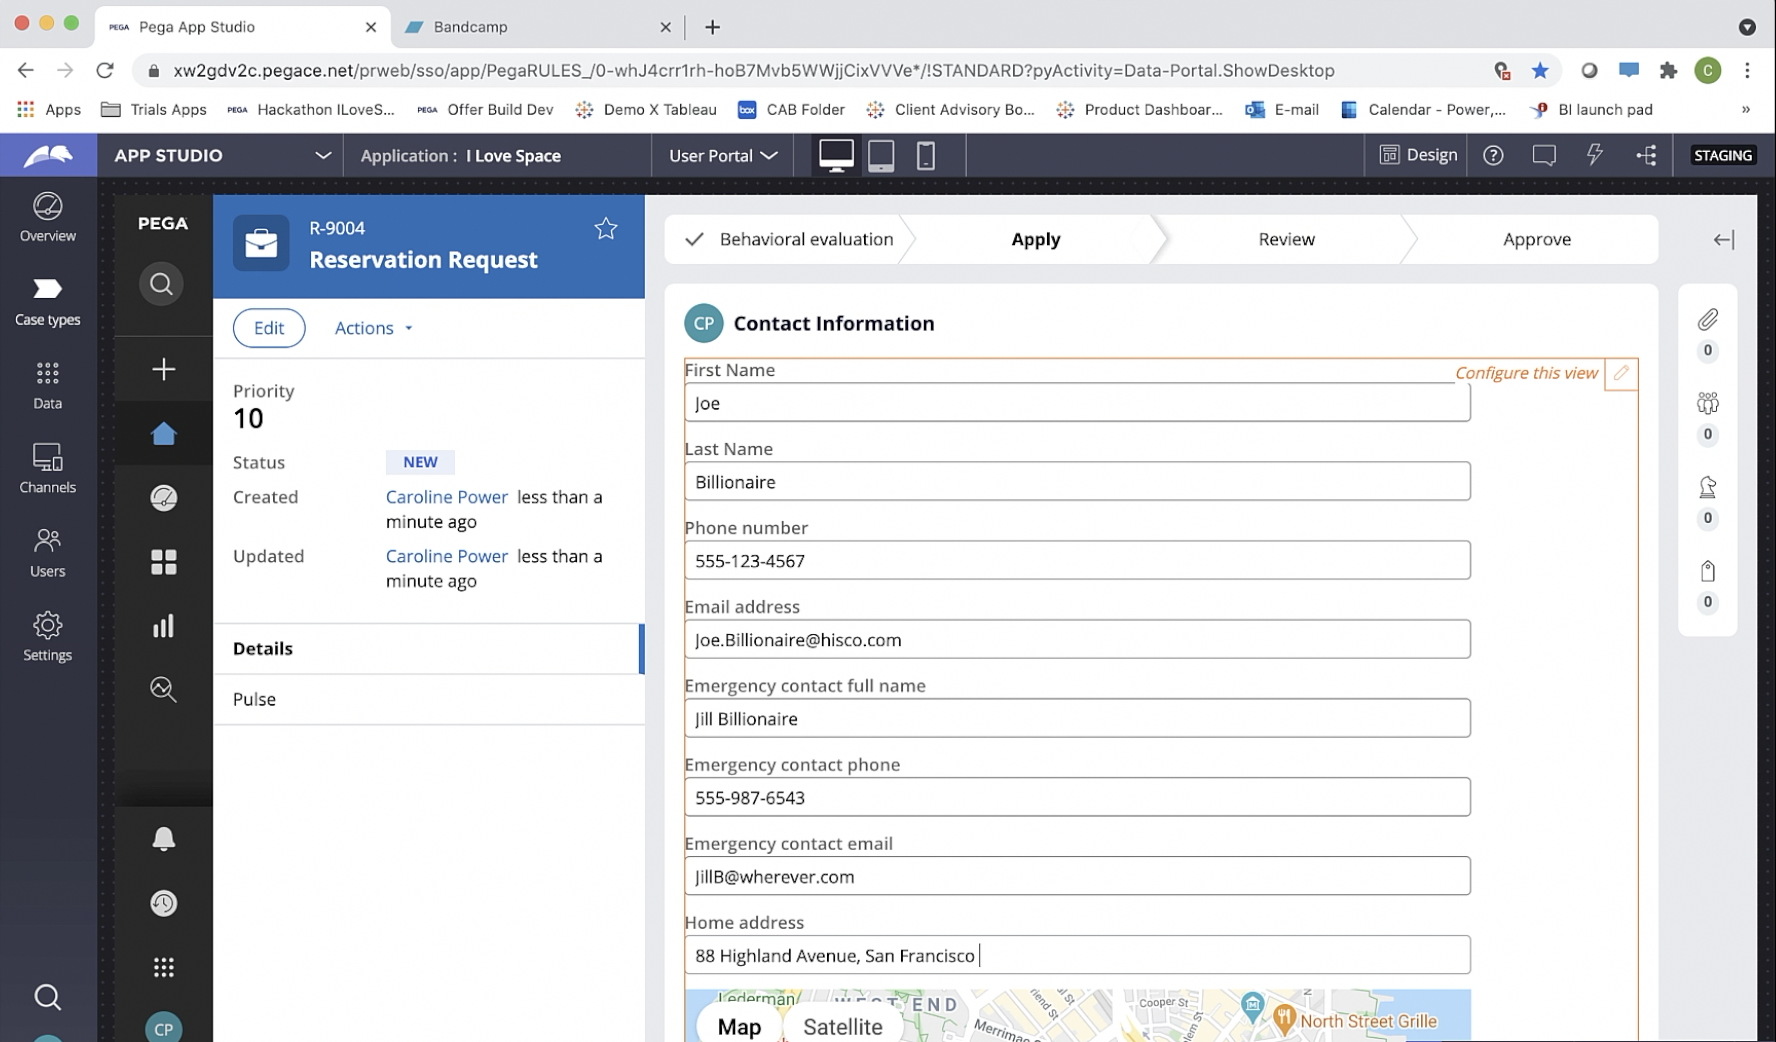
Task: Expand the Actions dropdown menu
Action: coord(374,328)
